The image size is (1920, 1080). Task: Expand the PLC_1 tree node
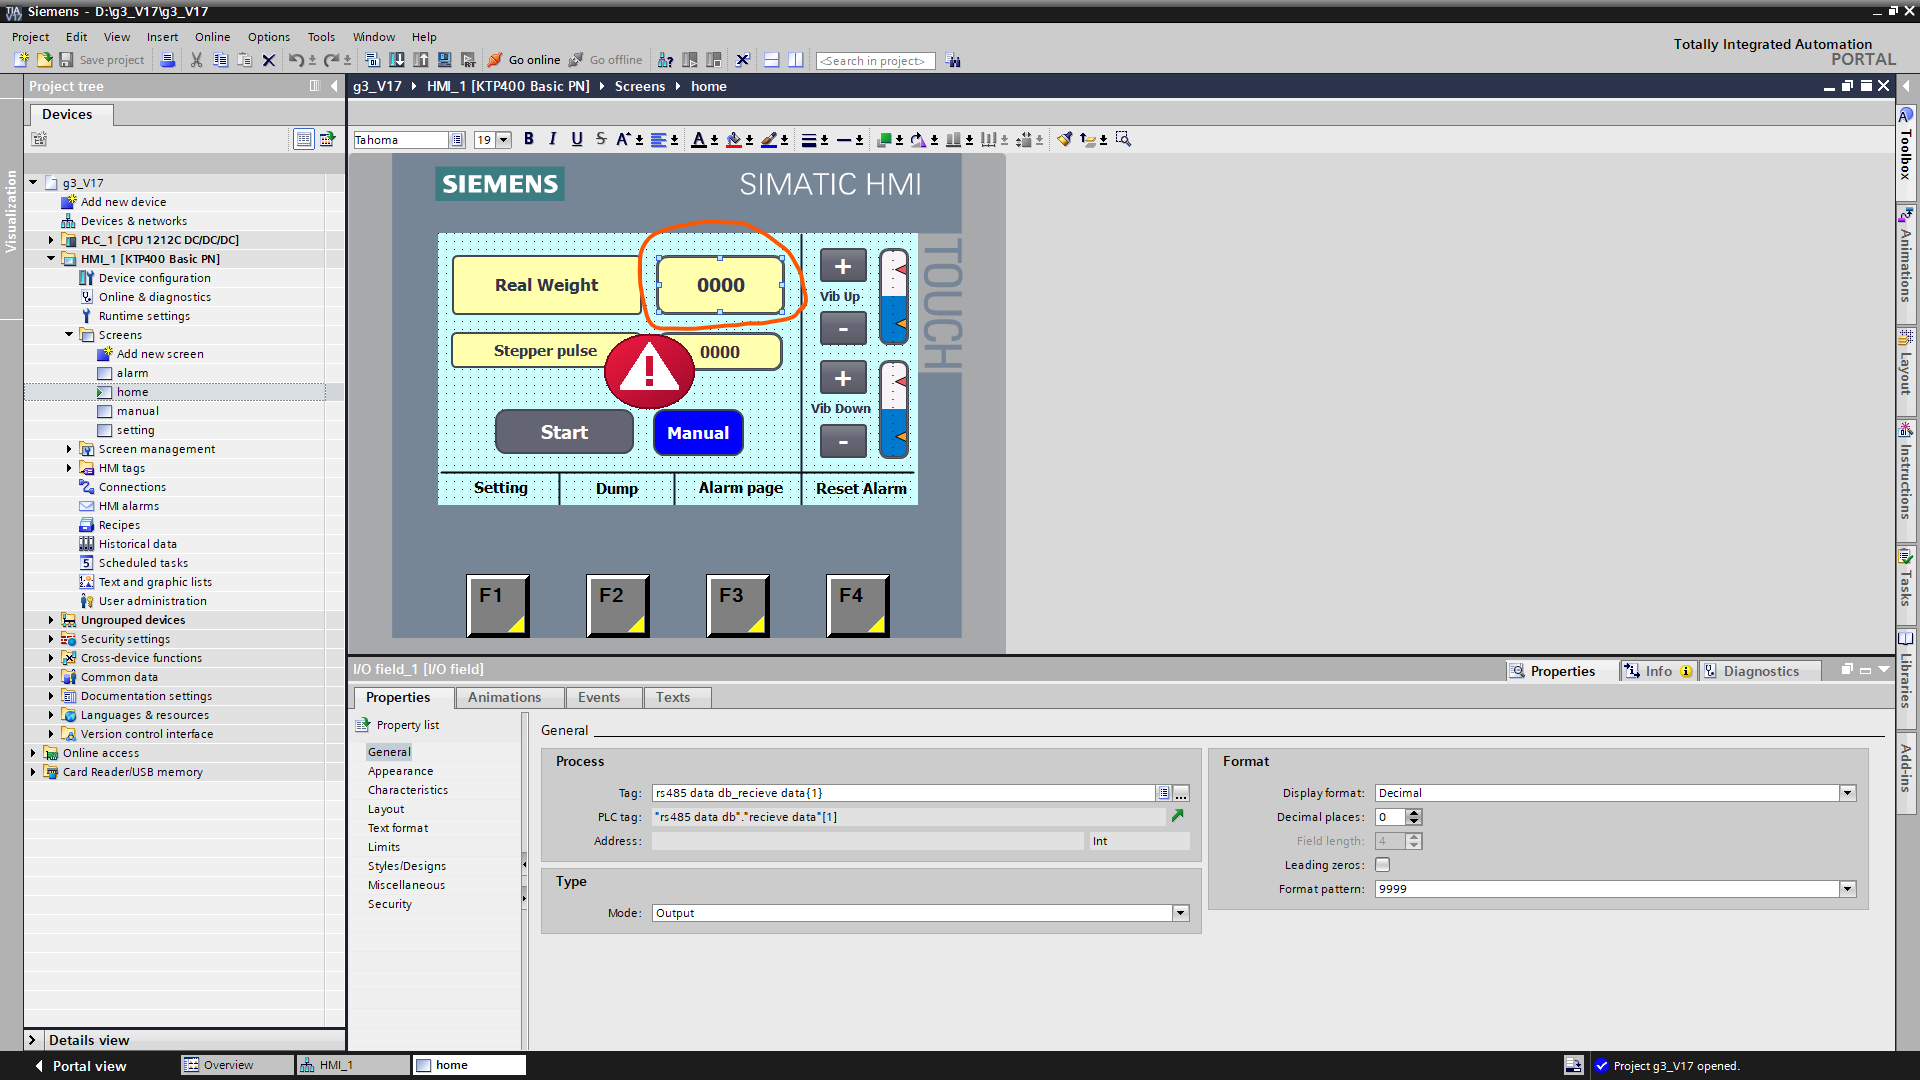coord(51,240)
